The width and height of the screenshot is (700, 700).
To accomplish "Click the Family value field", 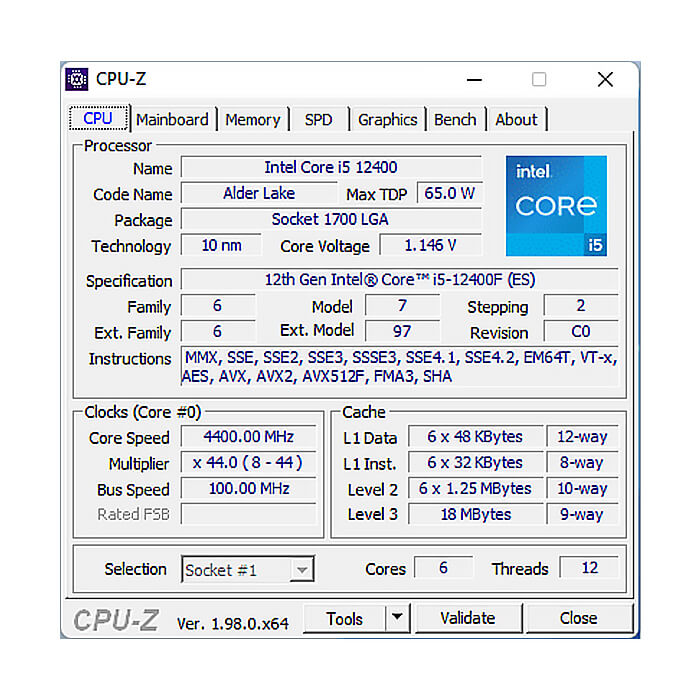I will 218,306.
